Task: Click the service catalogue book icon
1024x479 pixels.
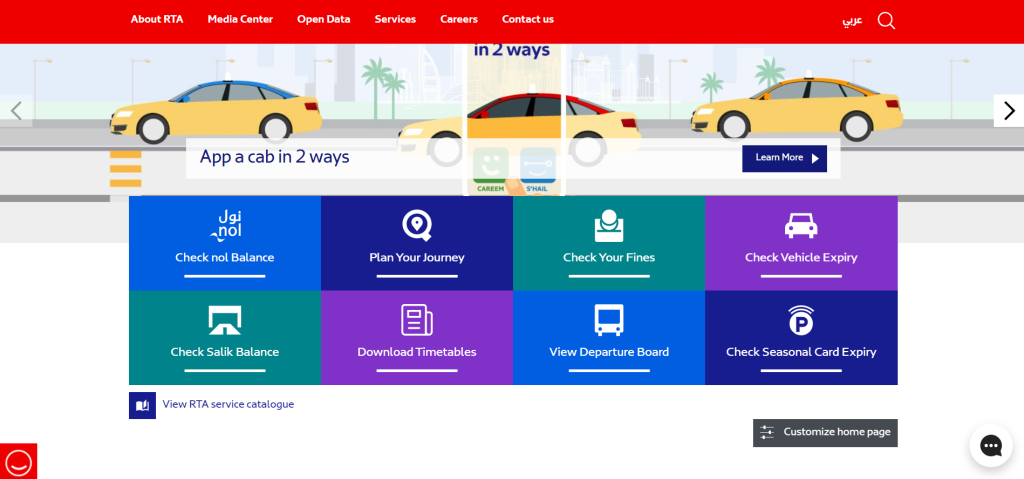Action: tap(142, 405)
